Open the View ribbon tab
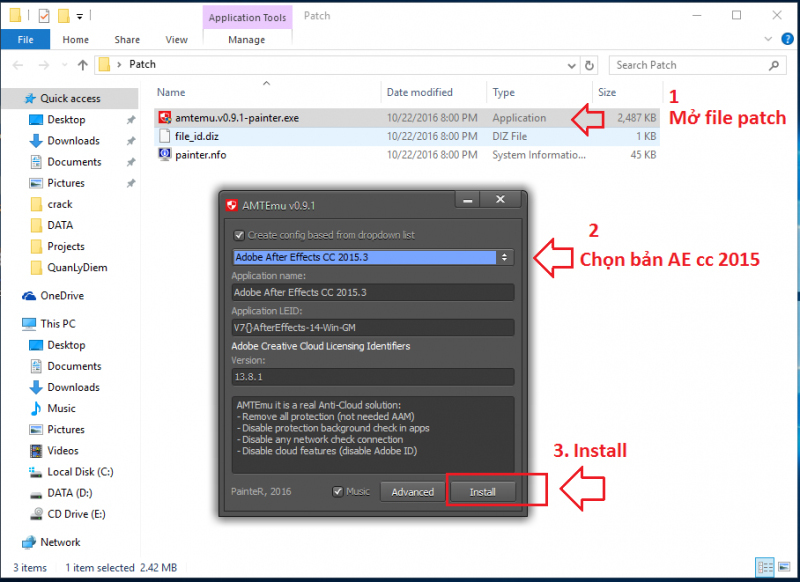The height and width of the screenshot is (582, 800). tap(177, 39)
